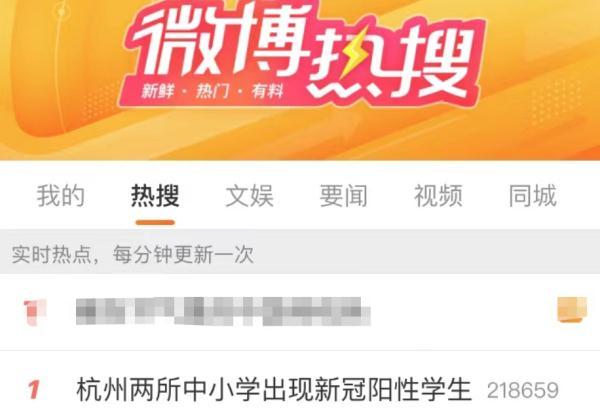The width and height of the screenshot is (600, 412).
Task: Tap the circular decoration at banner top-left
Action: tap(61, 12)
